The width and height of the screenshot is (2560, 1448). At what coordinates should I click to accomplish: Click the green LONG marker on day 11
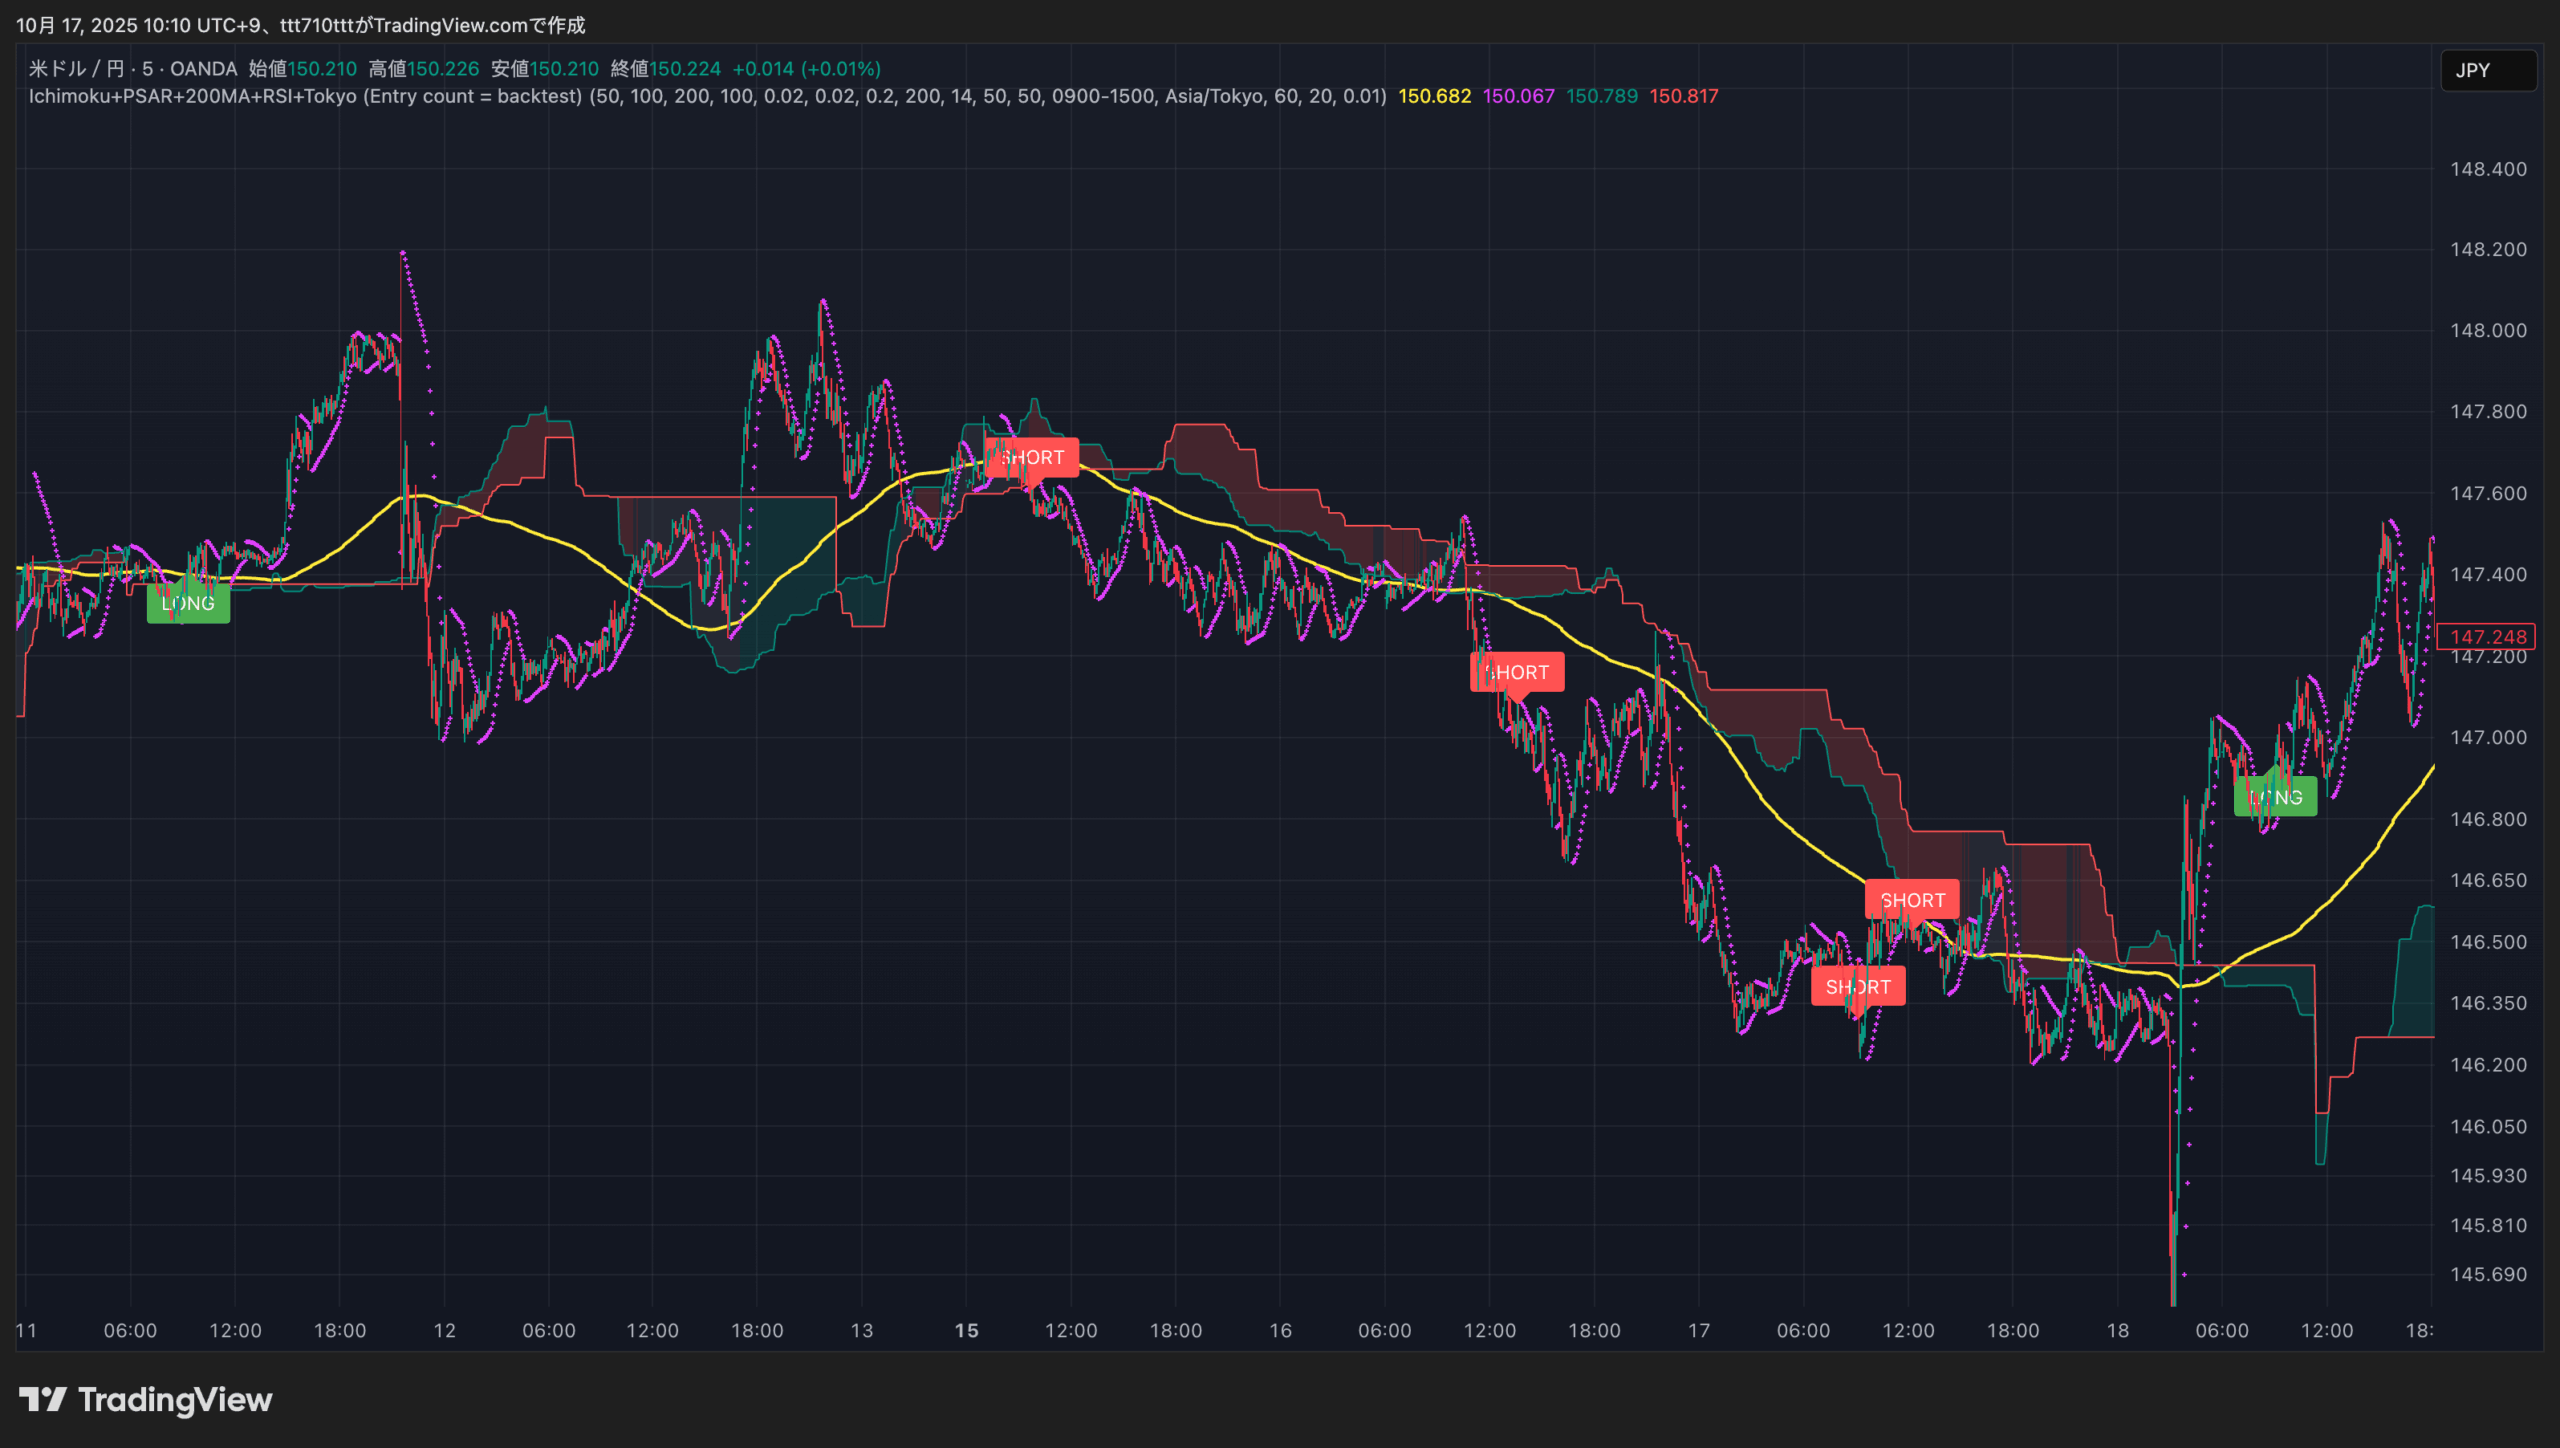[x=188, y=604]
